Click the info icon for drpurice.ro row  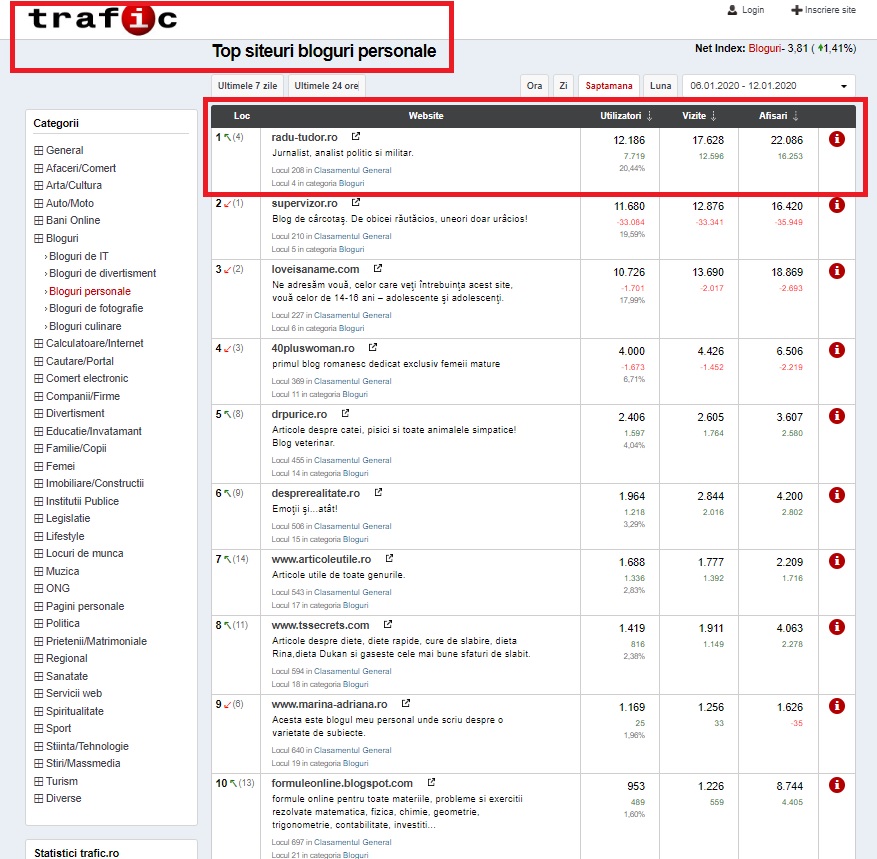pyautogui.click(x=837, y=415)
